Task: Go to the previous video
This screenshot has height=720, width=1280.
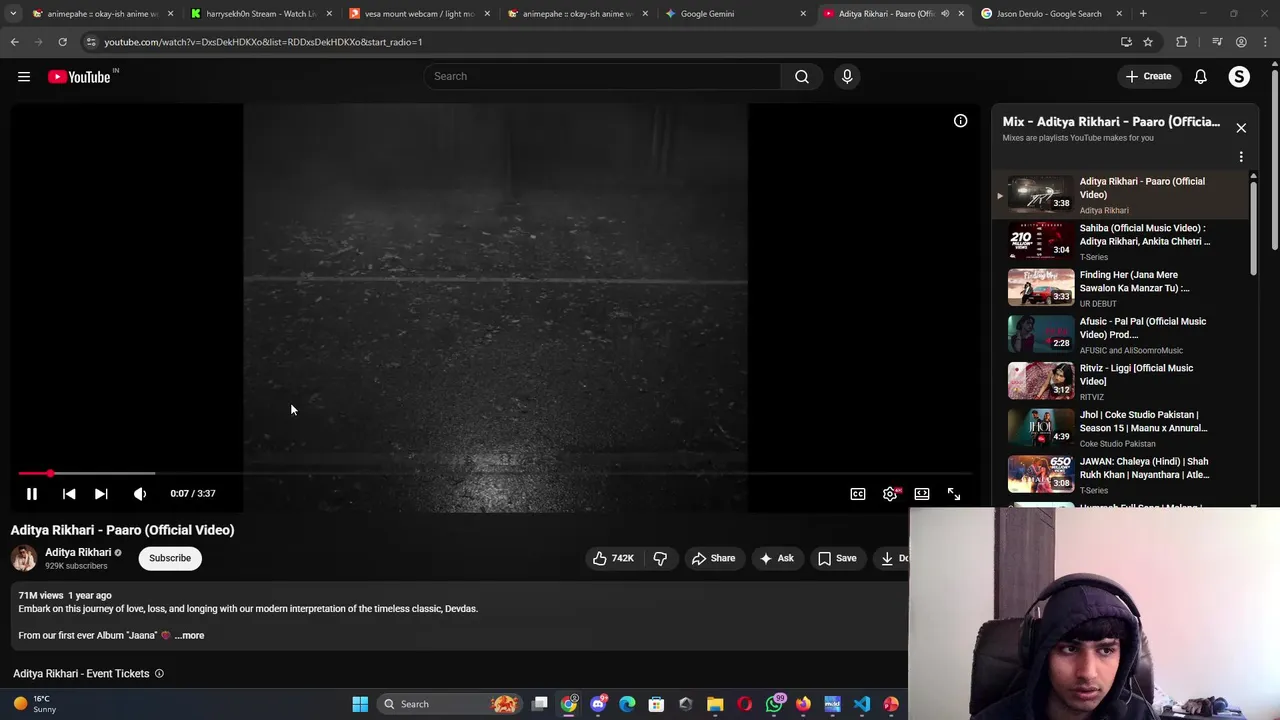Action: [x=69, y=493]
